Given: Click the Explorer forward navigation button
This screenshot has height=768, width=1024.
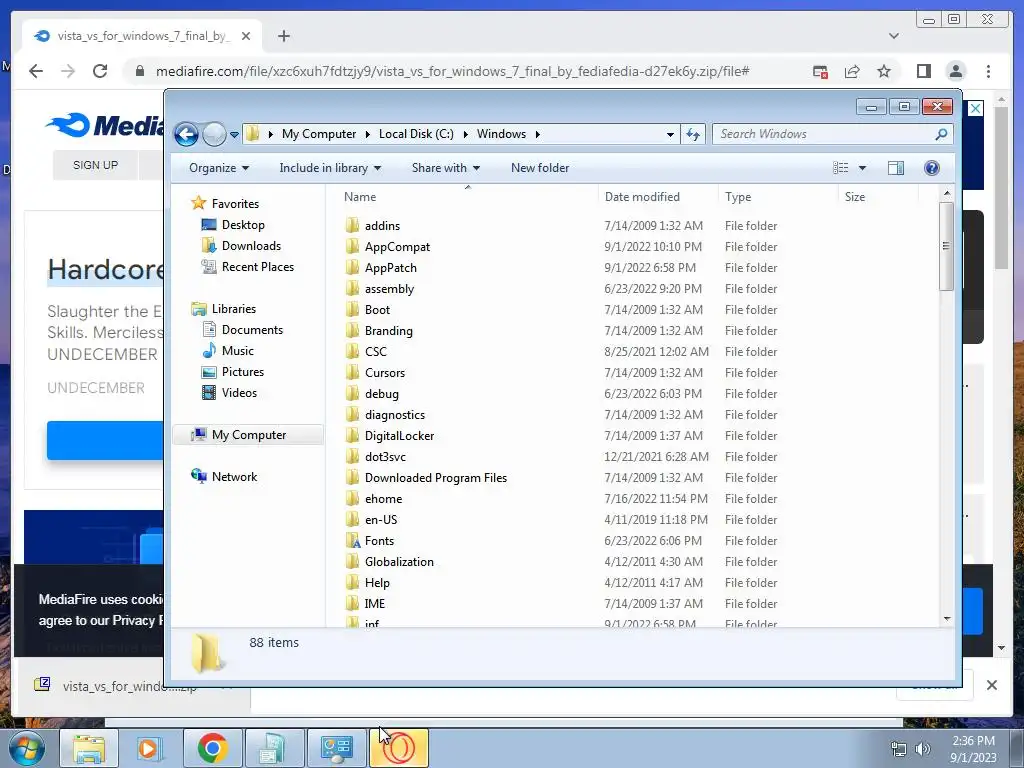Looking at the screenshot, I should pos(214,135).
